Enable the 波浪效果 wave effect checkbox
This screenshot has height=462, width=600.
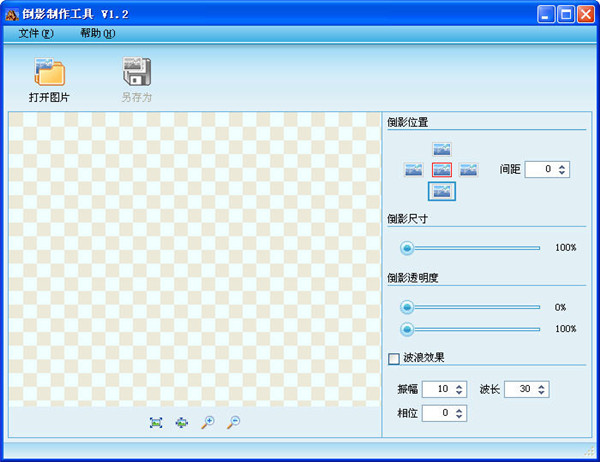(x=394, y=359)
